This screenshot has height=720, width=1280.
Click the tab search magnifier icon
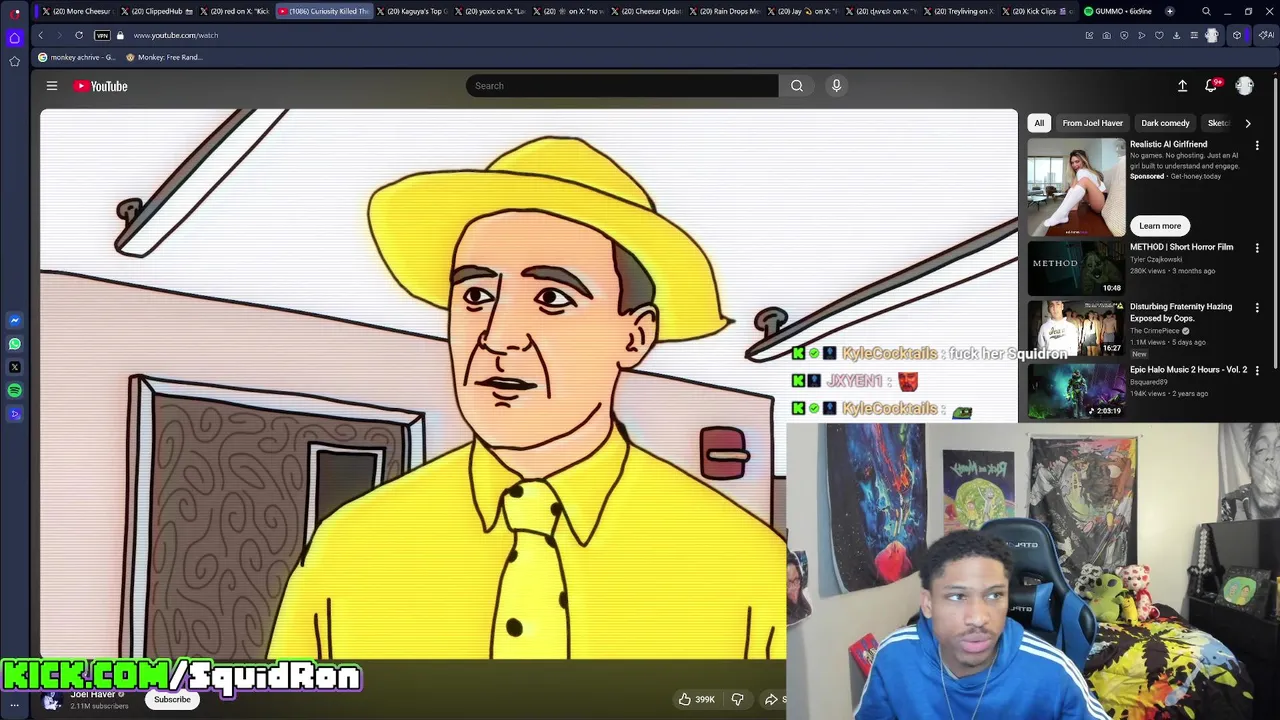tap(1206, 12)
